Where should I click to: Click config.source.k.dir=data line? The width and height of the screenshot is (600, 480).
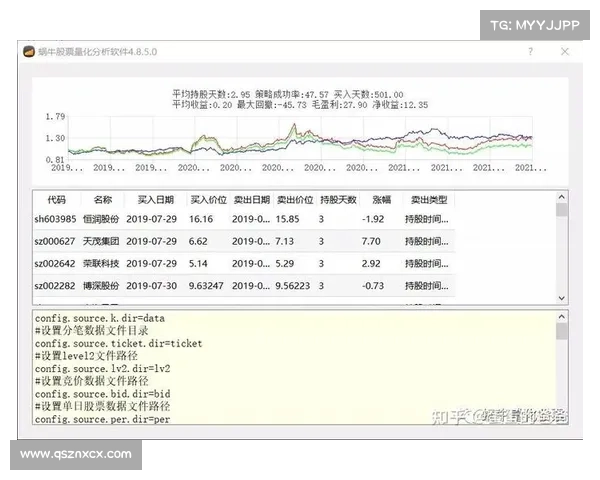[100, 318]
